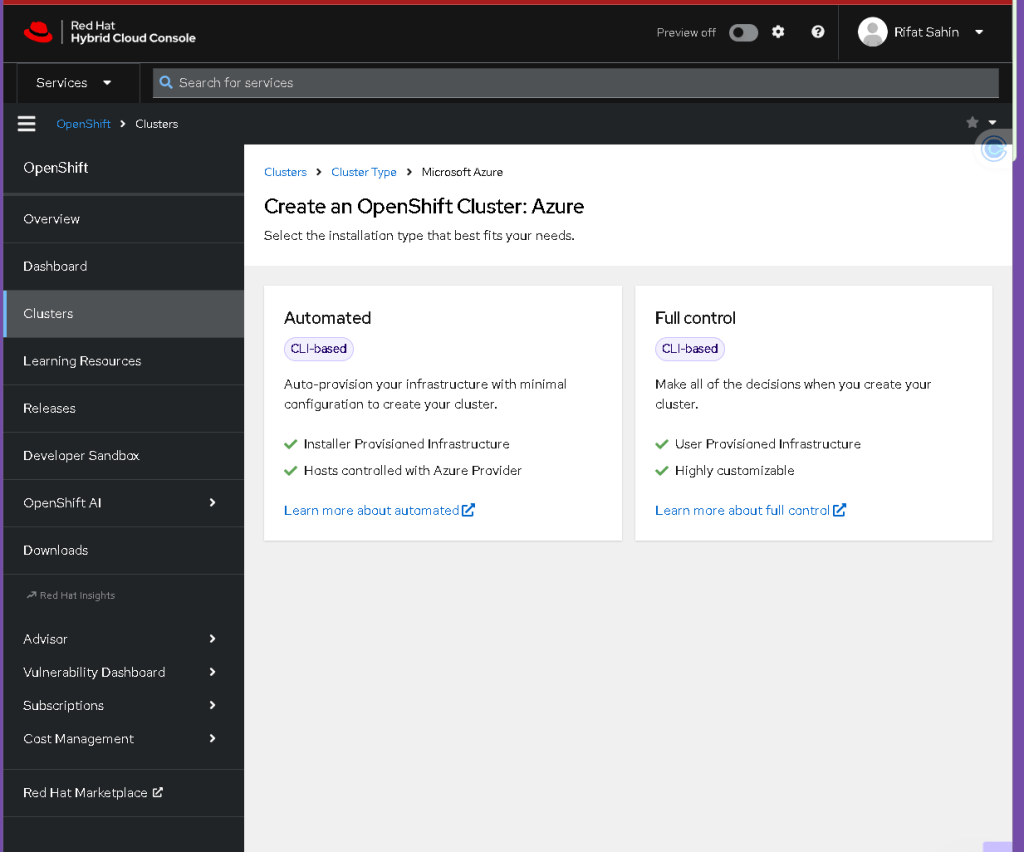This screenshot has height=852, width=1024.
Task: Click Hosts controlled with Azure Provider text
Action: 412,471
